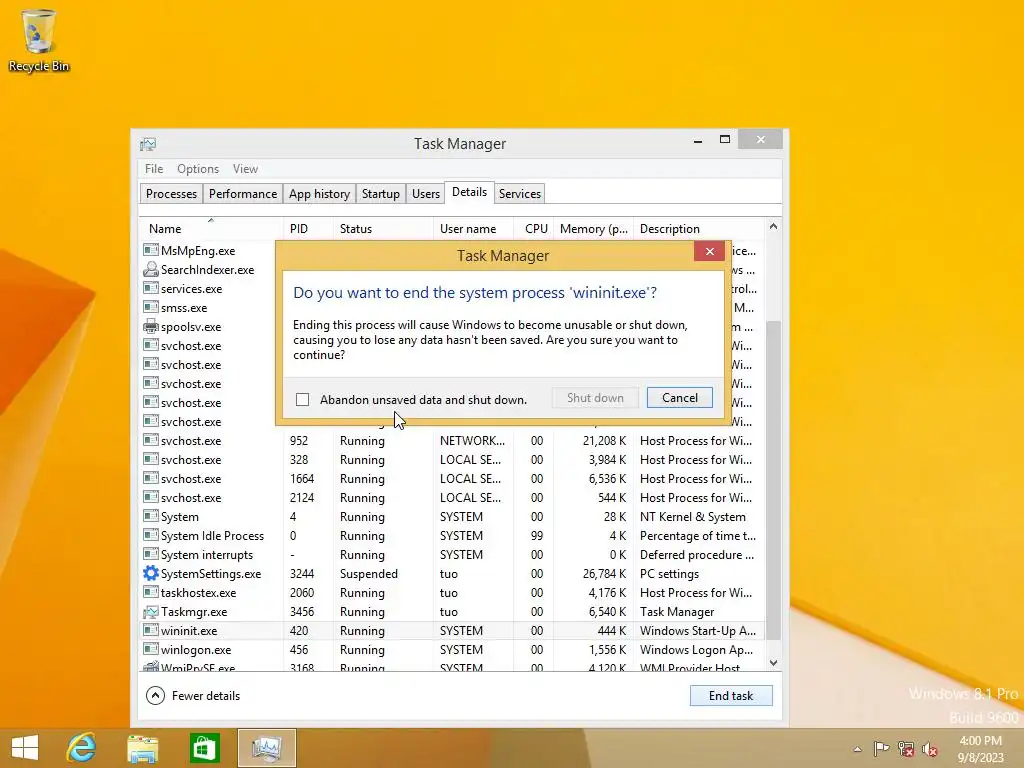Click the End task button

pos(731,696)
